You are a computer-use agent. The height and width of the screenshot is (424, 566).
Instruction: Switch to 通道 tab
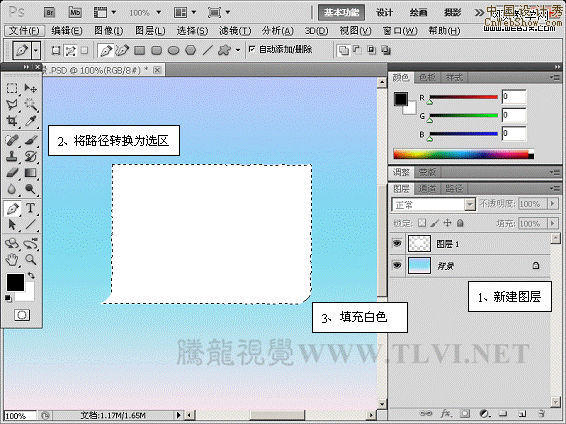[427, 188]
